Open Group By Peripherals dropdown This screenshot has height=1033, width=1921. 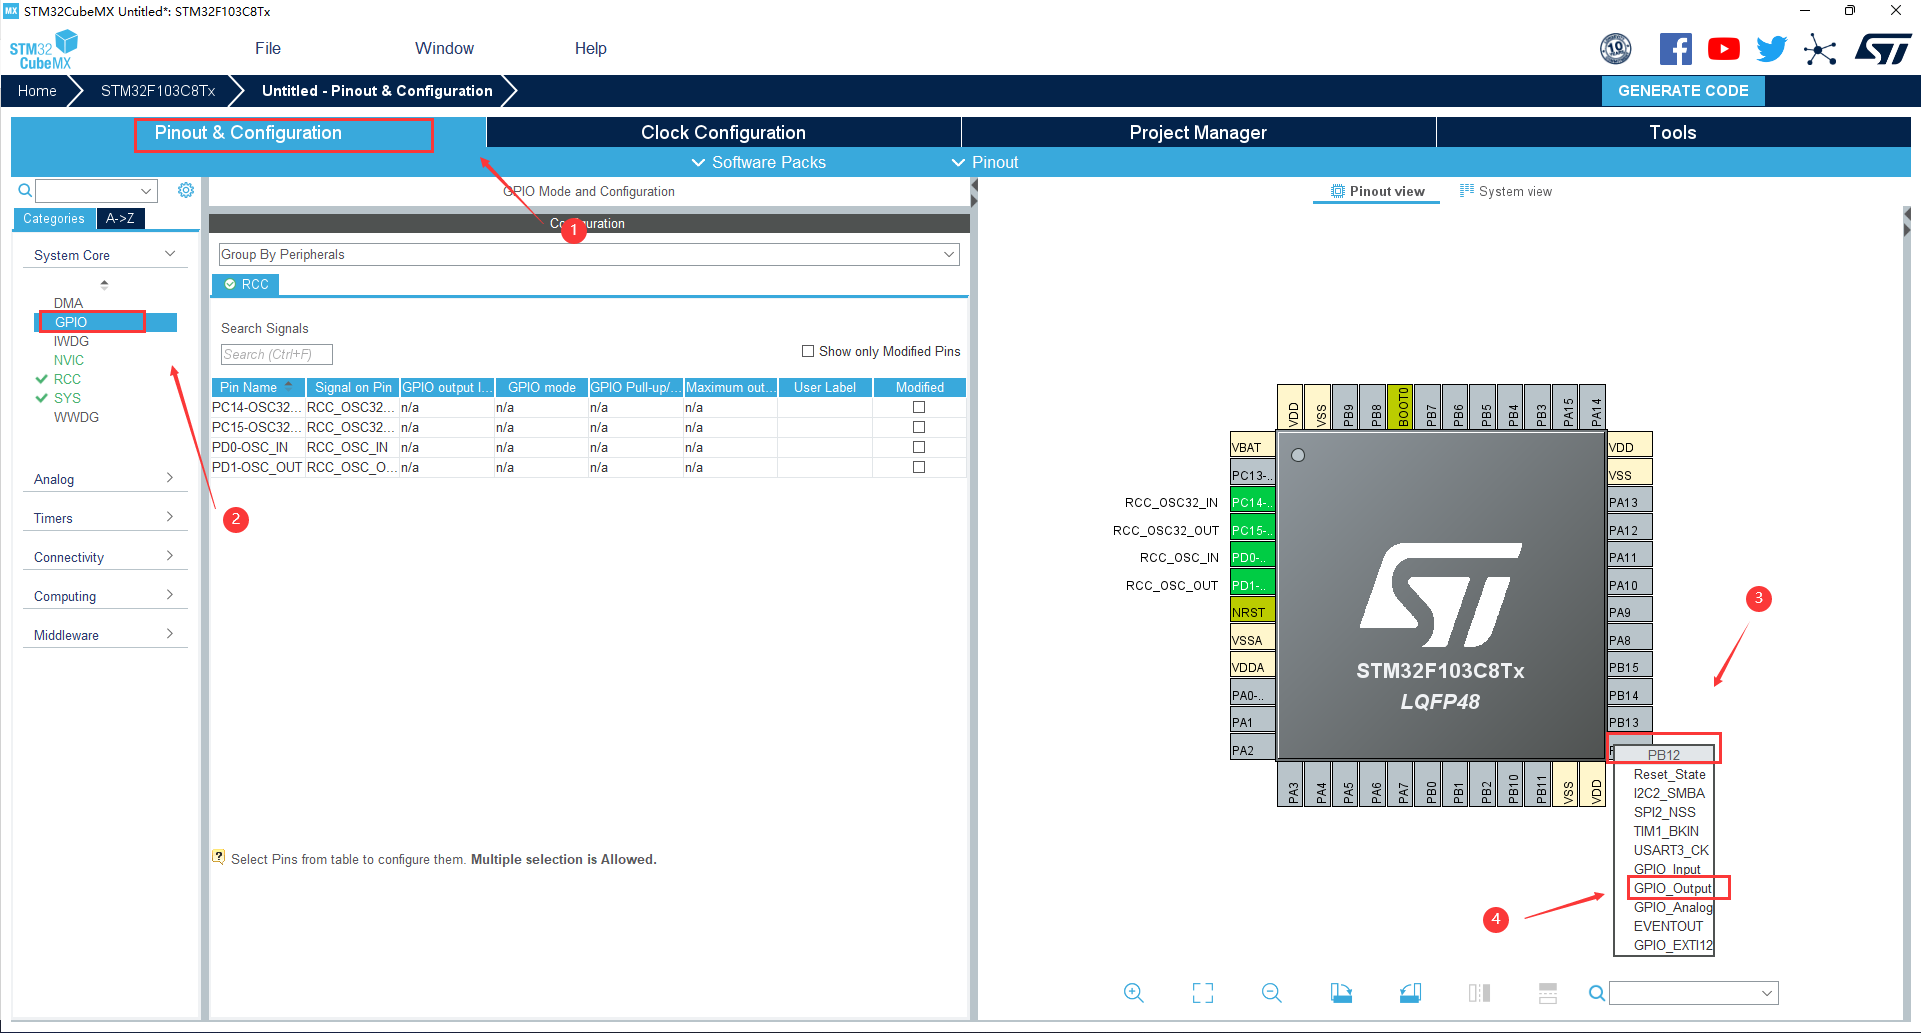(589, 254)
